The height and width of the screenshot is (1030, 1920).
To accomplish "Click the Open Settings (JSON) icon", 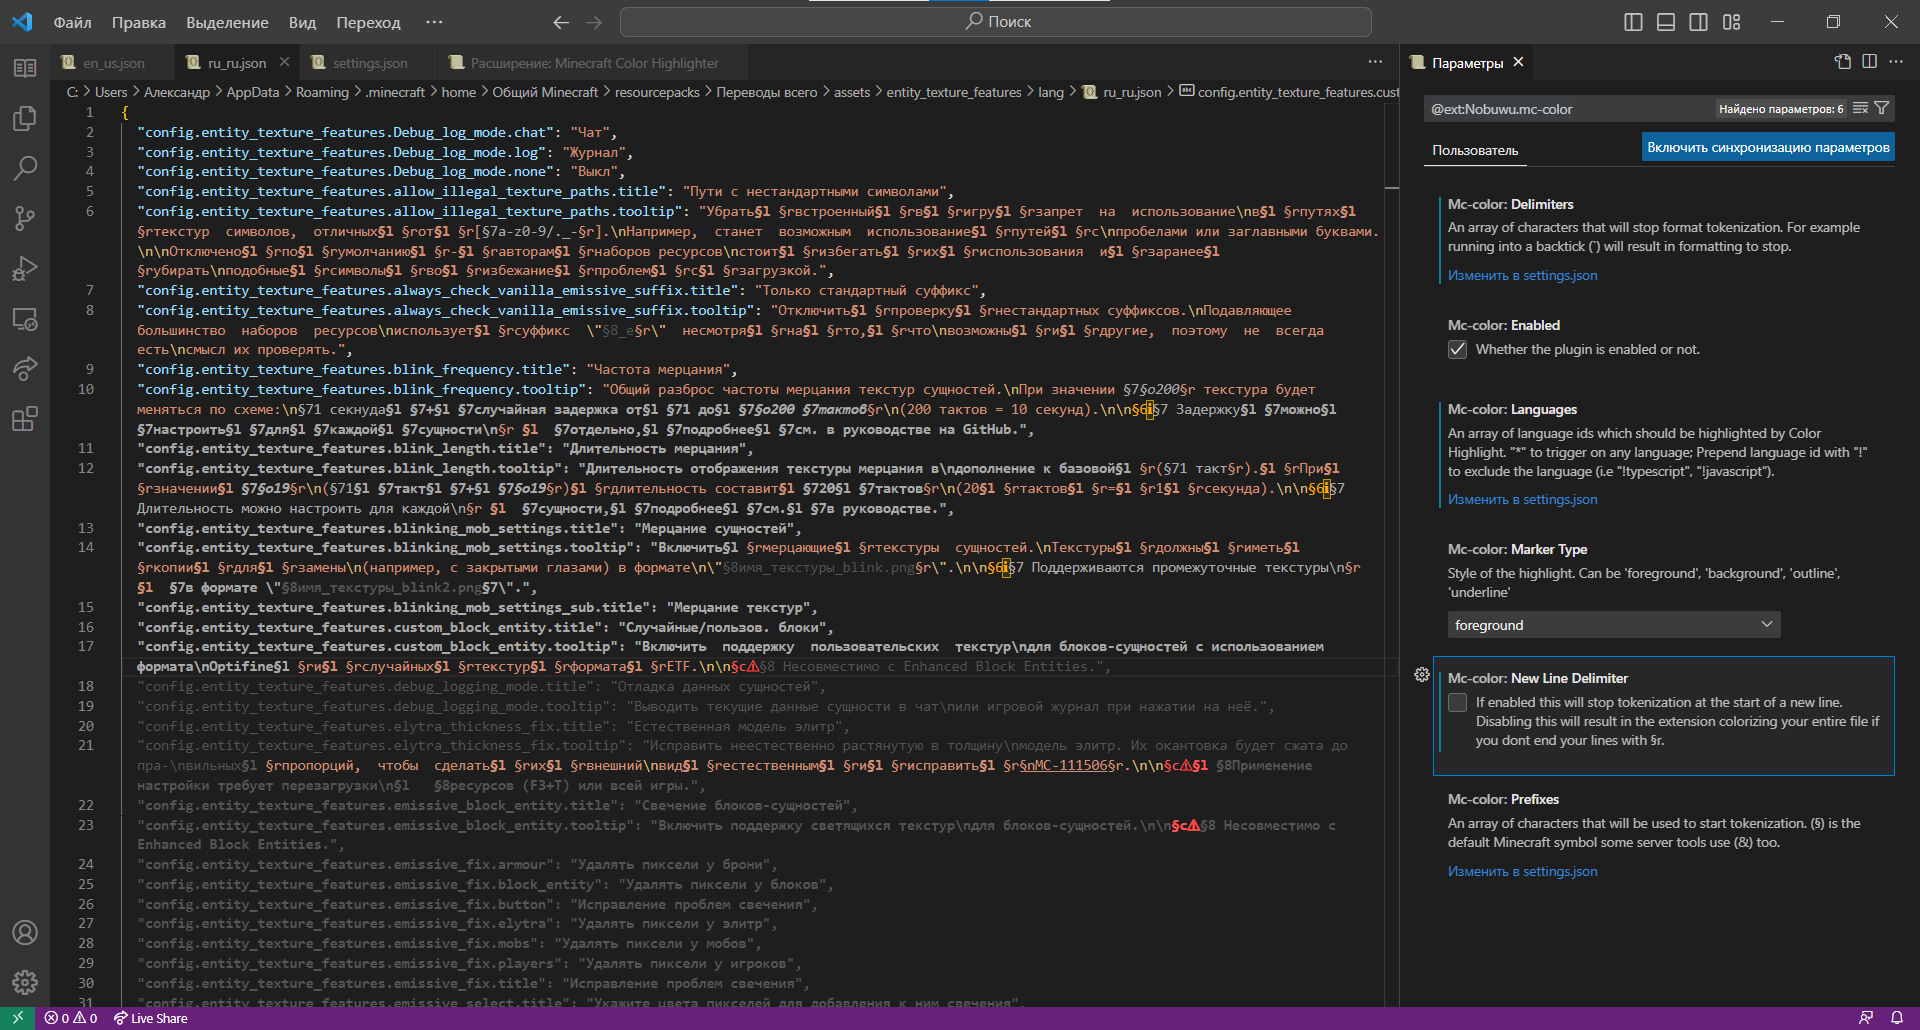I will tap(1843, 61).
